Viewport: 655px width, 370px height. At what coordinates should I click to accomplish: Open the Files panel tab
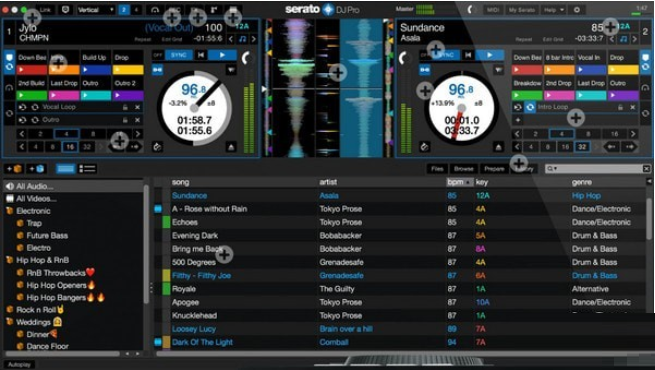click(437, 169)
